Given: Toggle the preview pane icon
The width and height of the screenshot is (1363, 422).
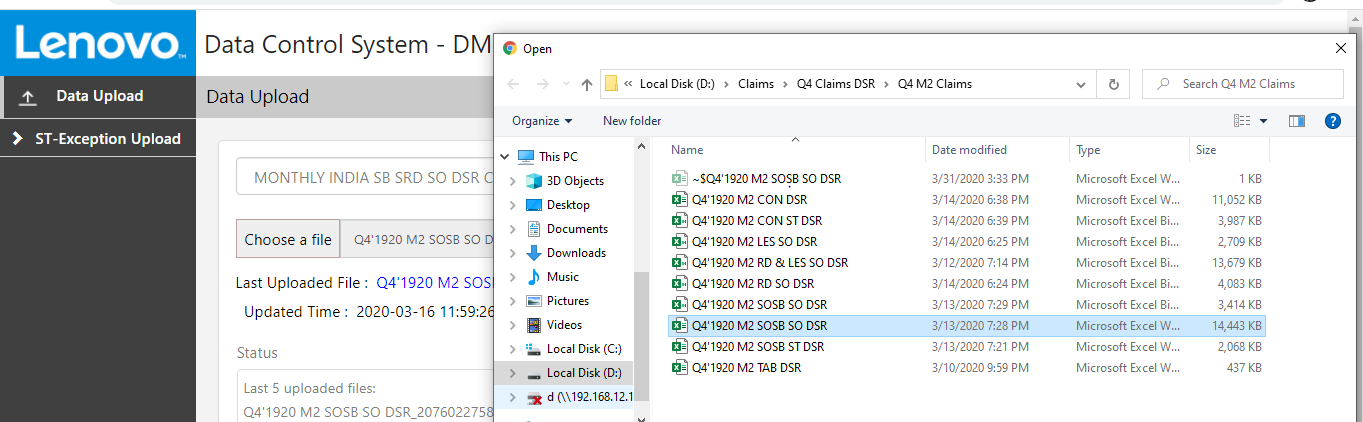Looking at the screenshot, I should pos(1297,121).
